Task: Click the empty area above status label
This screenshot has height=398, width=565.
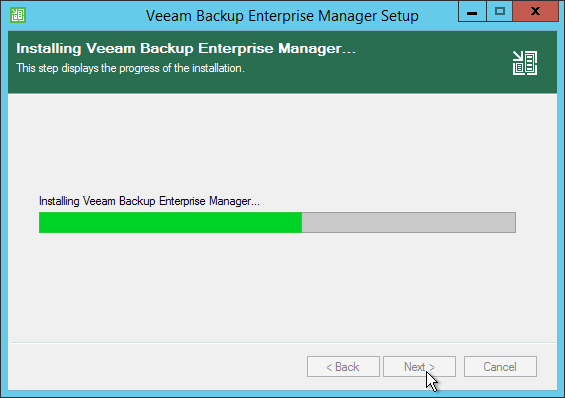Action: [282, 144]
